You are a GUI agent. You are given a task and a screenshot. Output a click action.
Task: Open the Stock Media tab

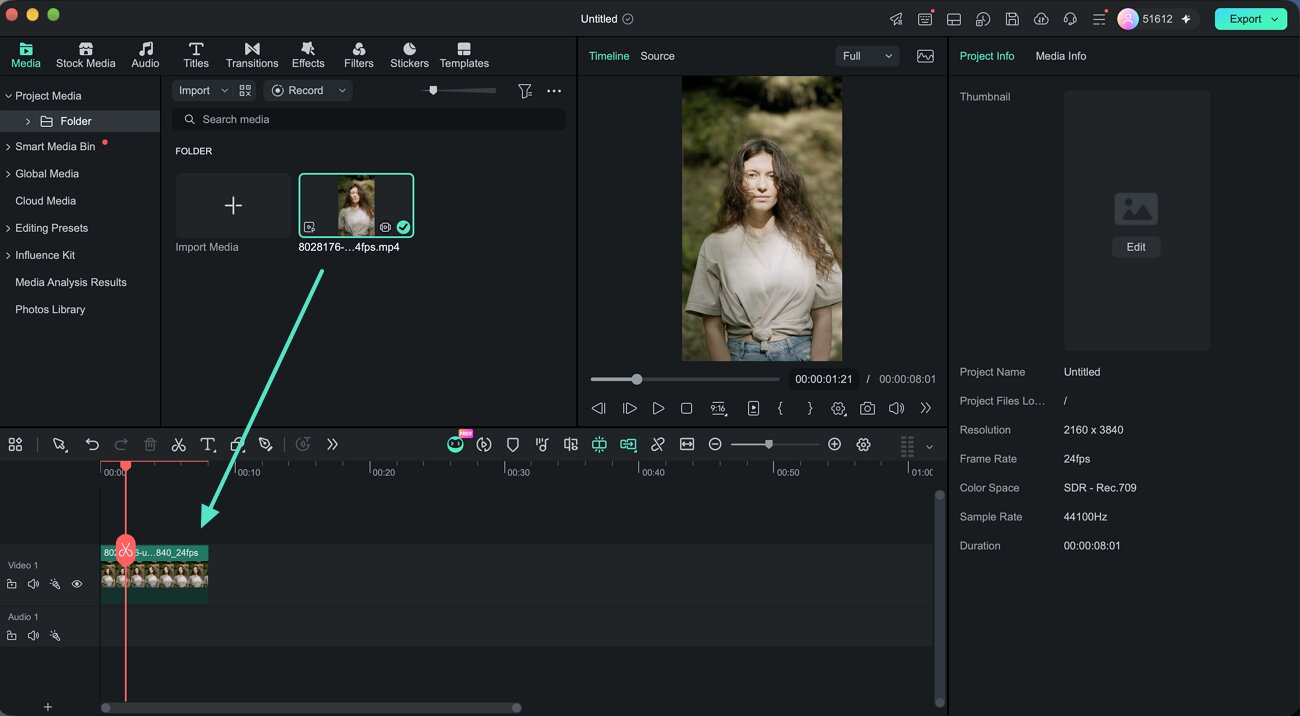tap(86, 55)
